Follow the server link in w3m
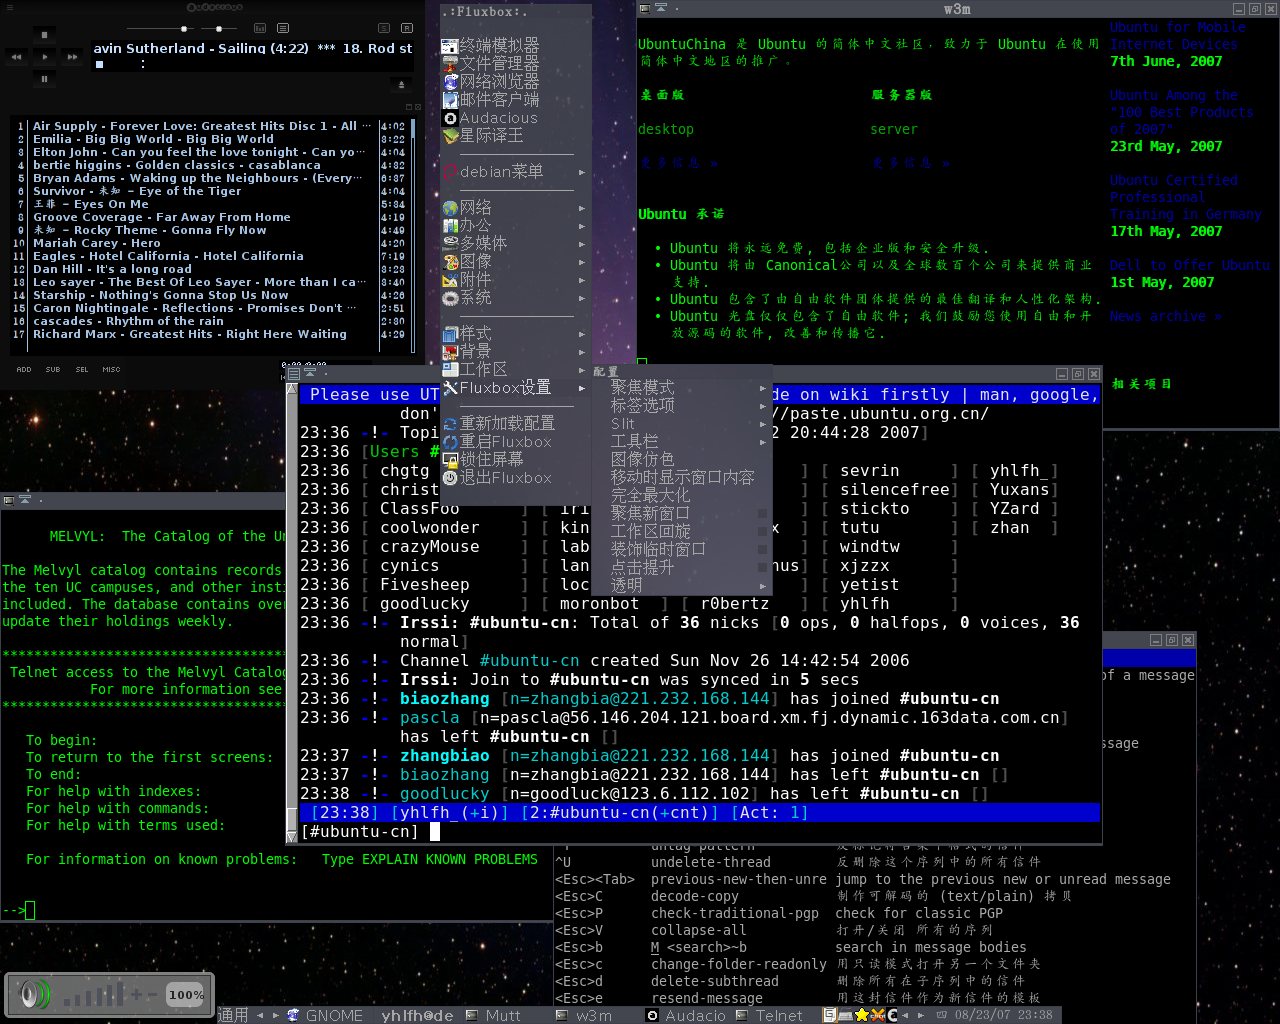This screenshot has height=1024, width=1280. pyautogui.click(x=894, y=129)
